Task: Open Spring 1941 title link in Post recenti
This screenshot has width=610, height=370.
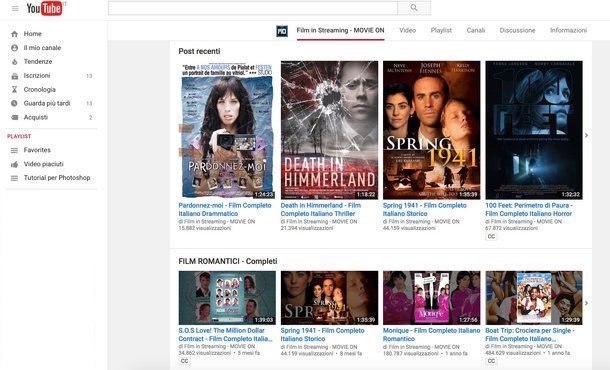Action: (x=424, y=209)
